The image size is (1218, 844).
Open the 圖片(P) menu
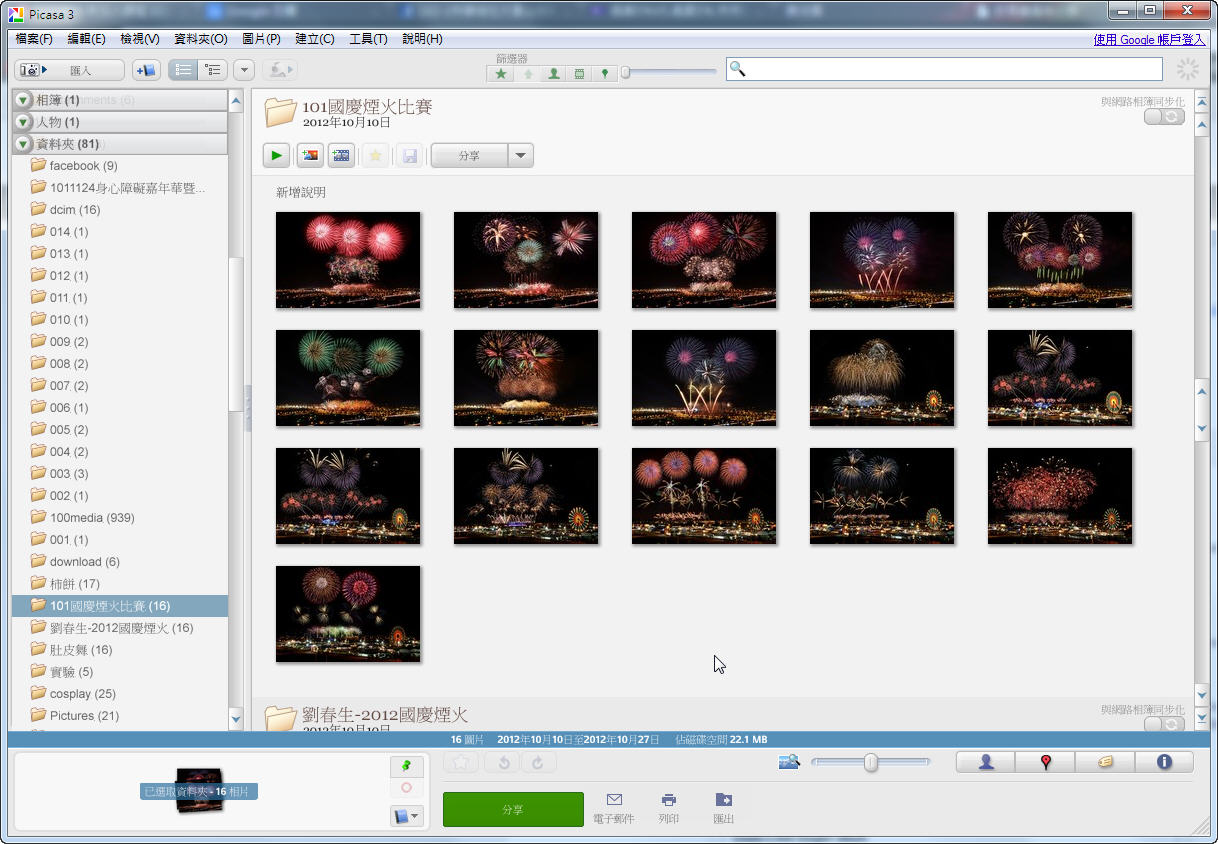[x=261, y=39]
